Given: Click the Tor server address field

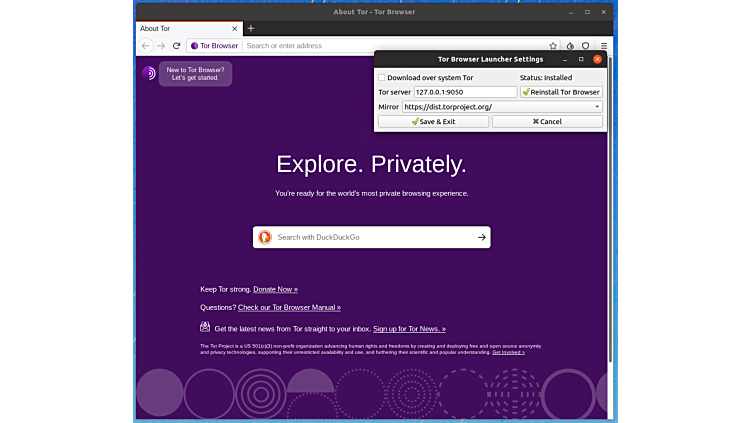Looking at the screenshot, I should click(x=464, y=92).
